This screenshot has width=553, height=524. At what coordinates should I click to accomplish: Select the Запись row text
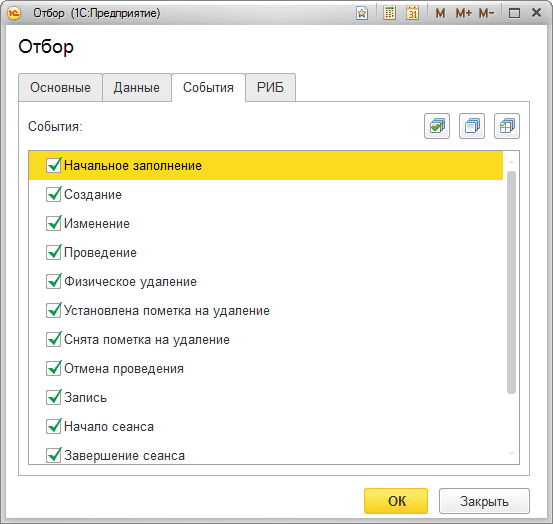[85, 397]
